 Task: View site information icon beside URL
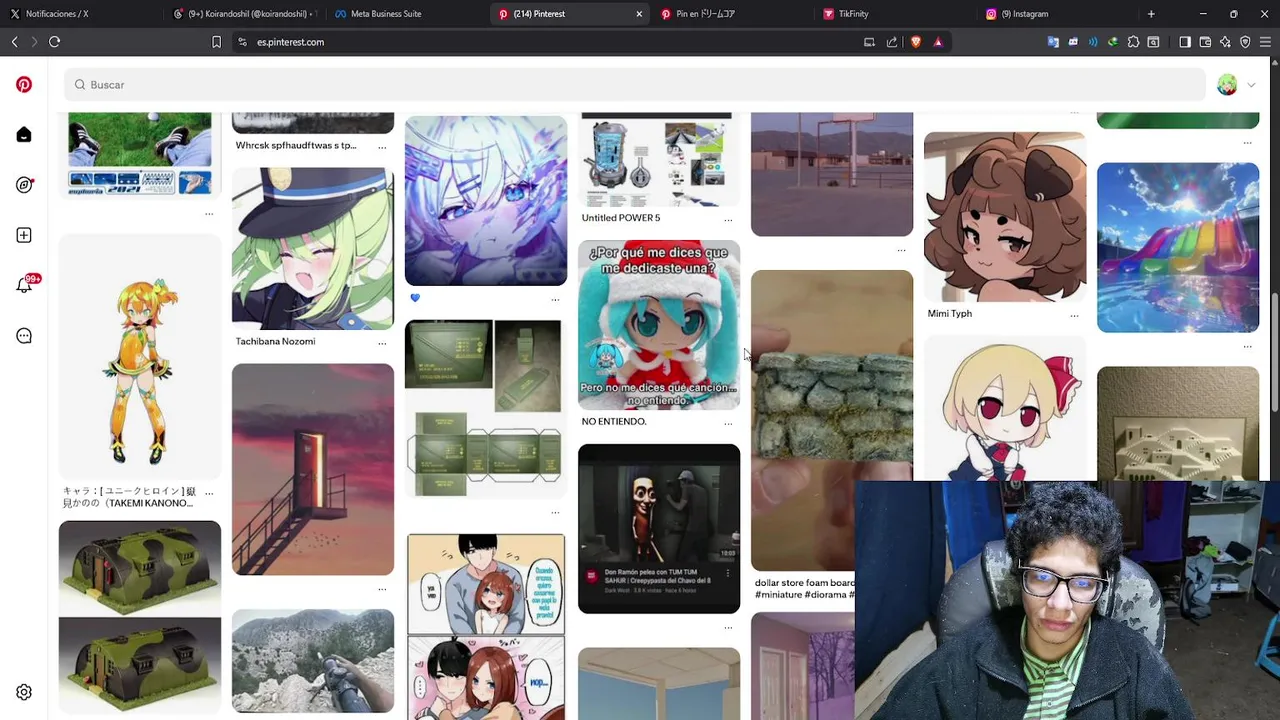point(242,42)
